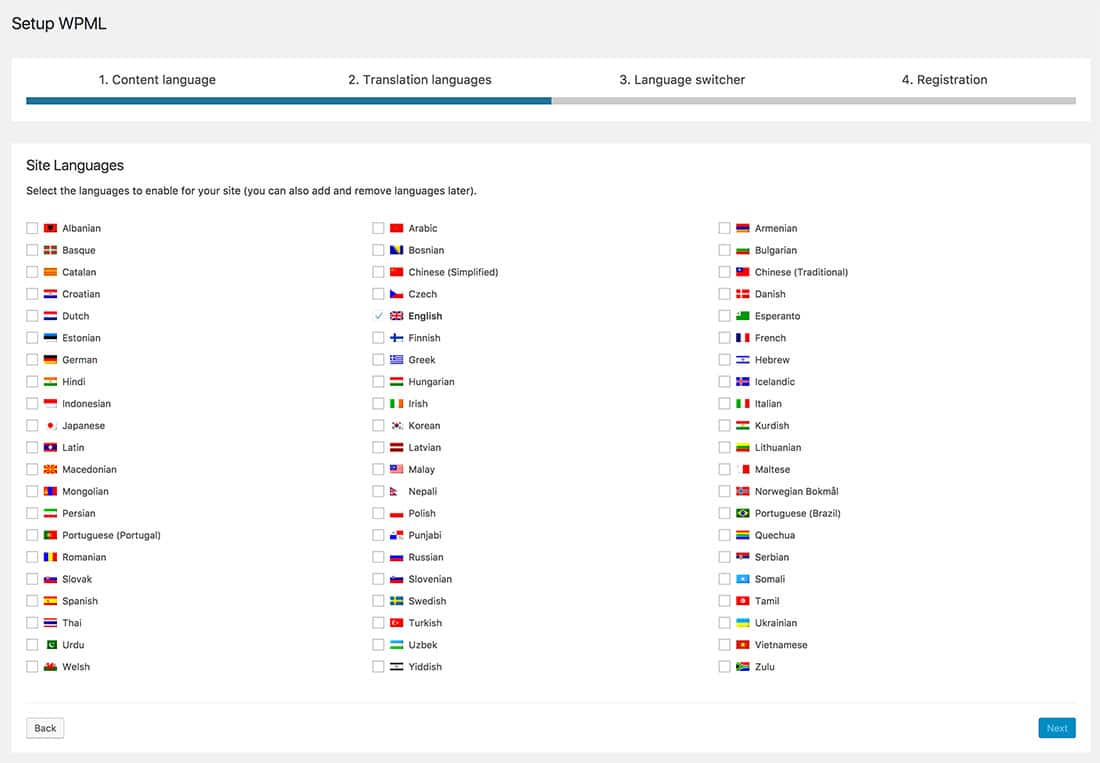This screenshot has width=1100, height=763.
Task: Tick the Chinese (Traditional) checkbox
Action: [x=725, y=272]
